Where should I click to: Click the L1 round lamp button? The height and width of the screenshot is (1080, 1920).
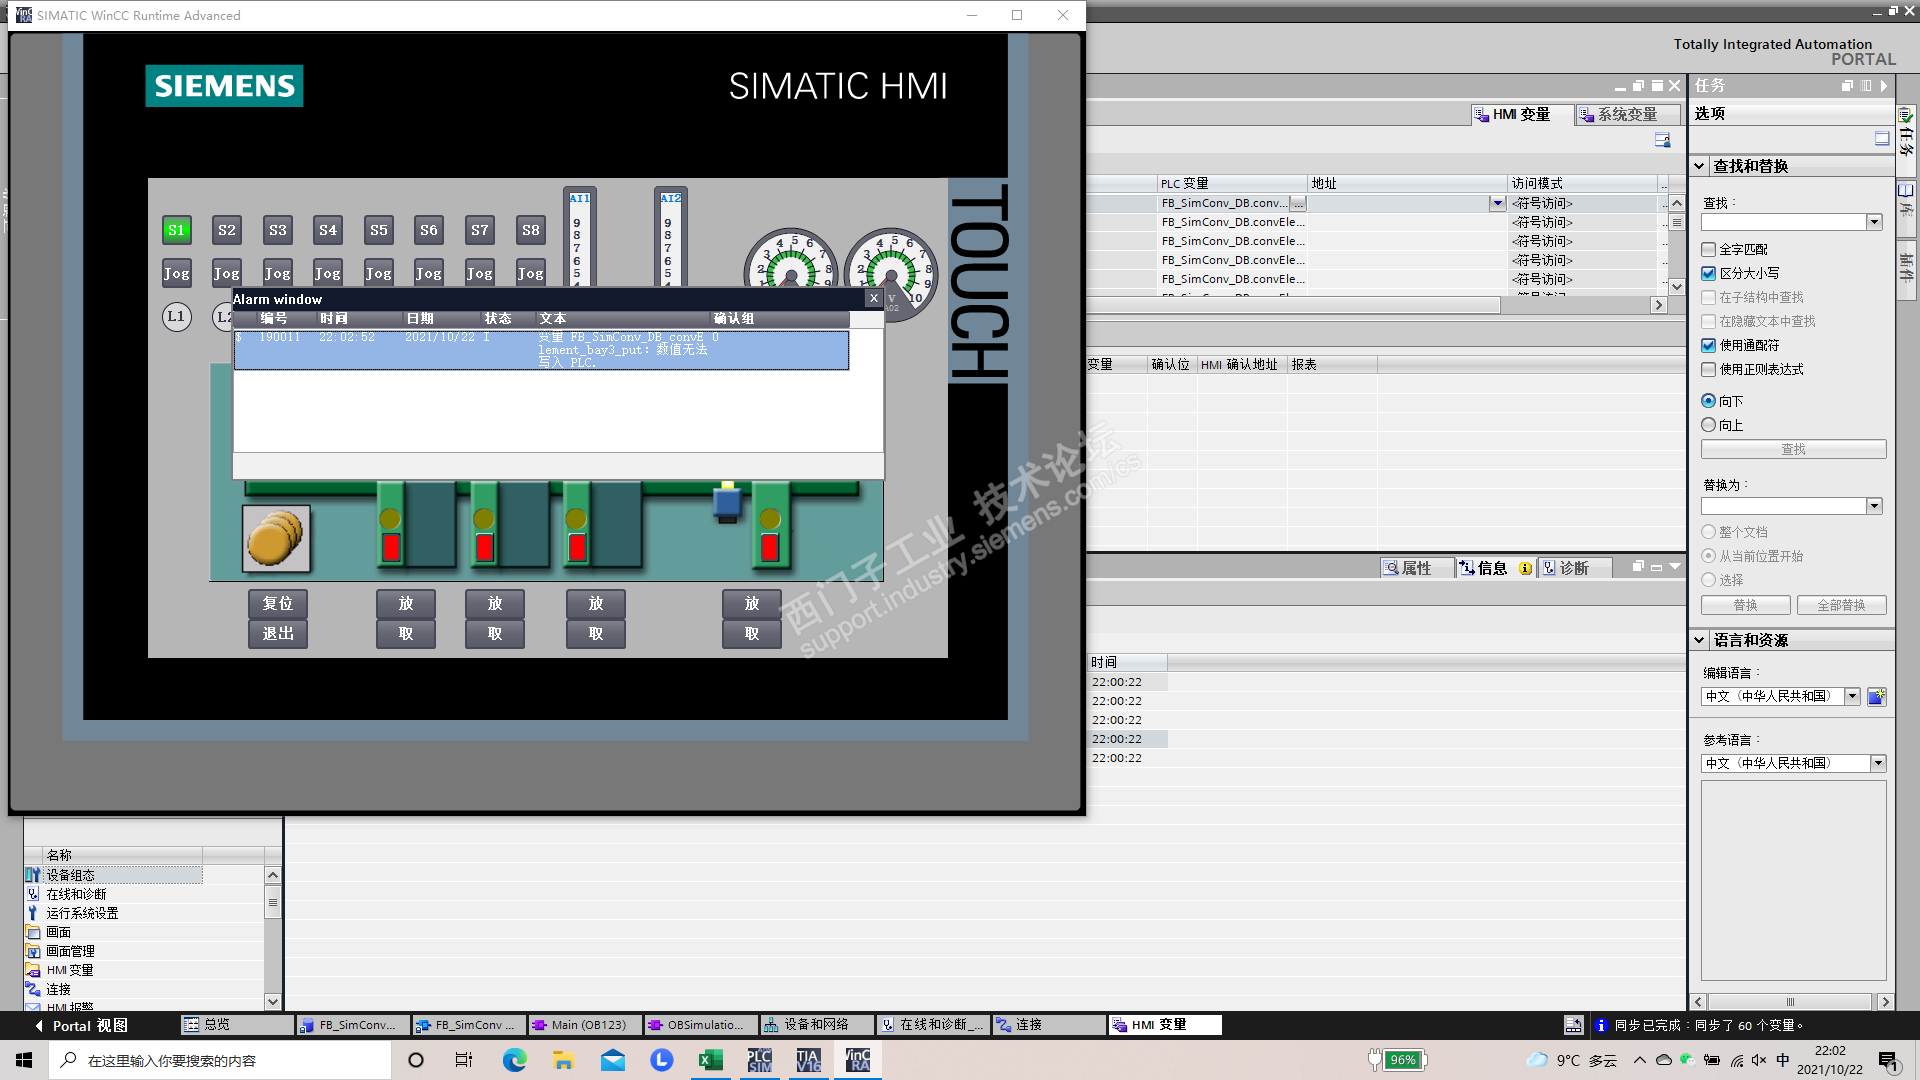point(176,317)
